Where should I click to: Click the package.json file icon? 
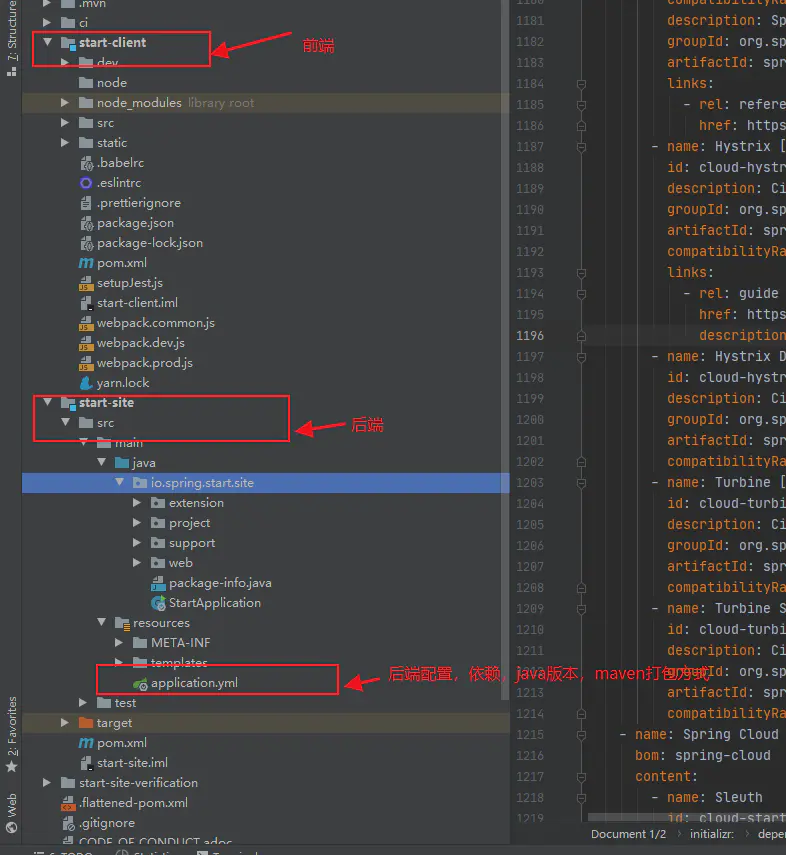pos(86,223)
